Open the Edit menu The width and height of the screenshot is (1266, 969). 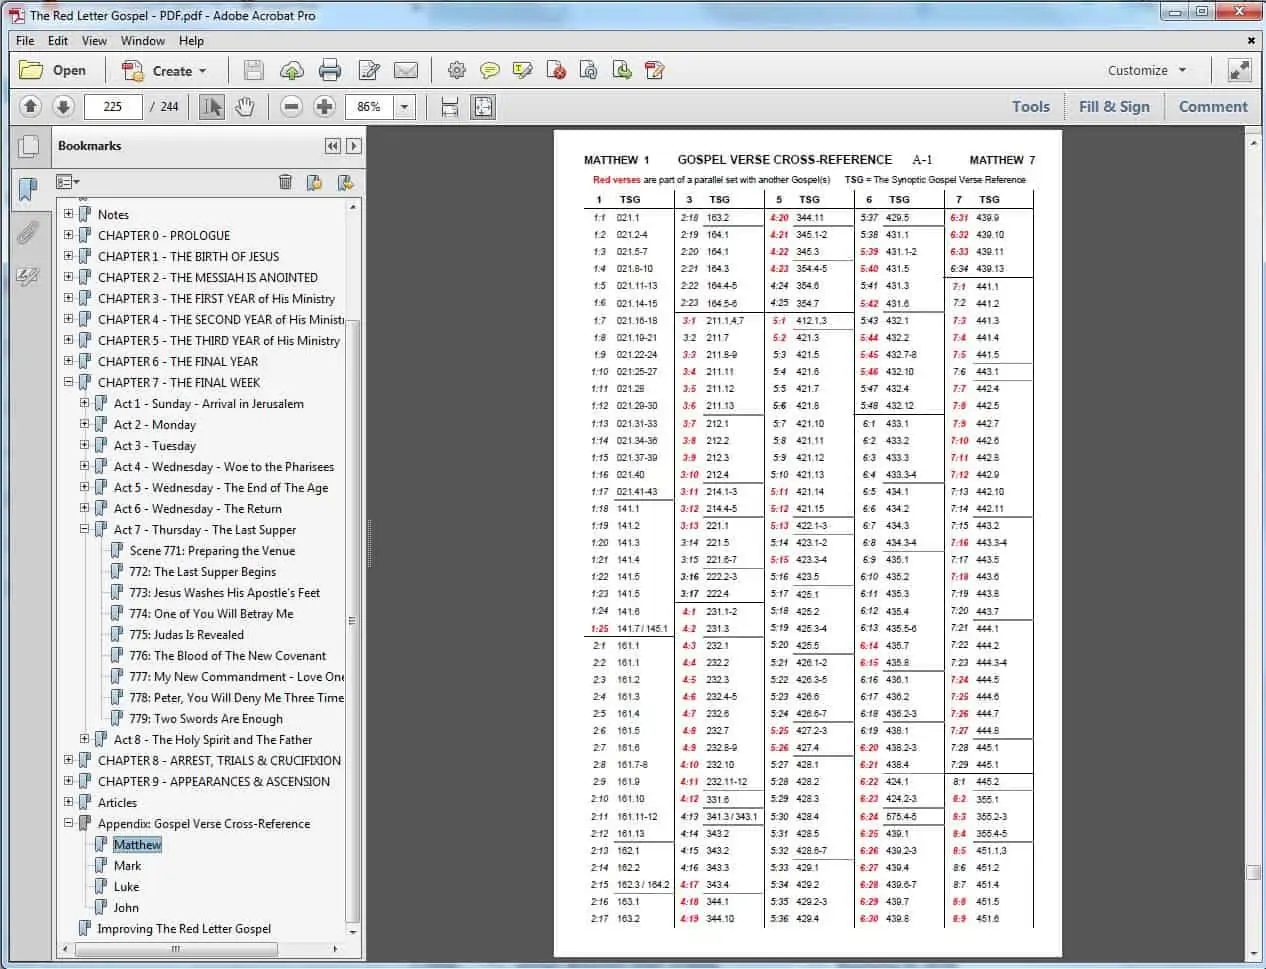coord(58,41)
